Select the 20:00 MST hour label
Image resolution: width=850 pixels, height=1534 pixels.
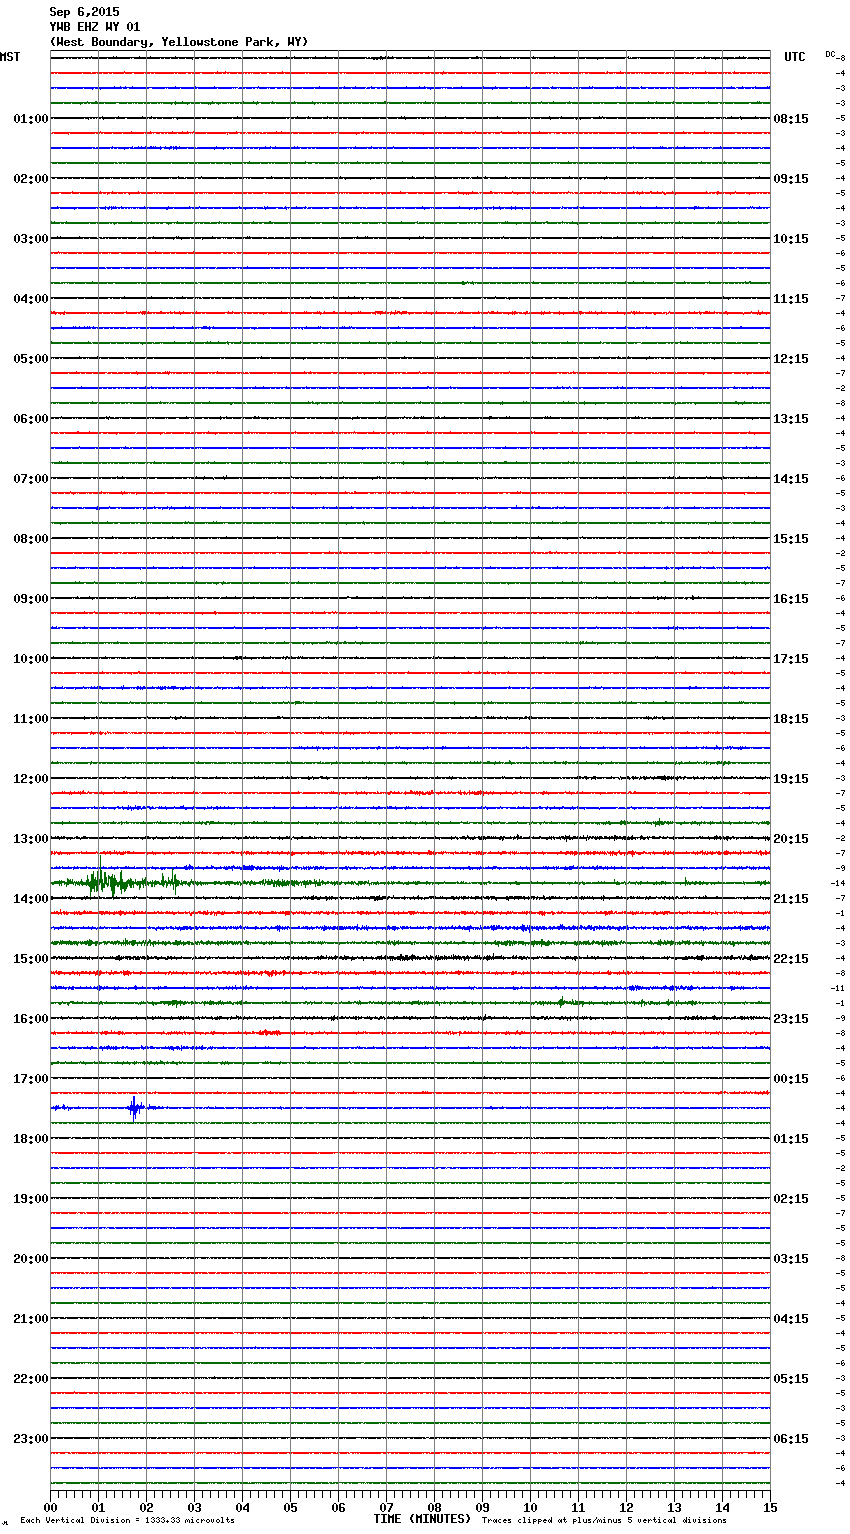click(31, 1259)
